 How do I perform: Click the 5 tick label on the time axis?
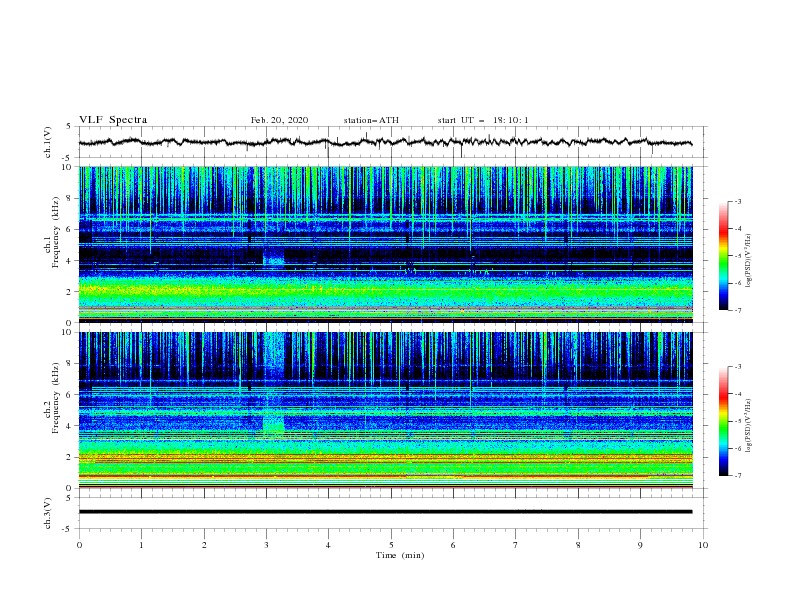point(391,545)
